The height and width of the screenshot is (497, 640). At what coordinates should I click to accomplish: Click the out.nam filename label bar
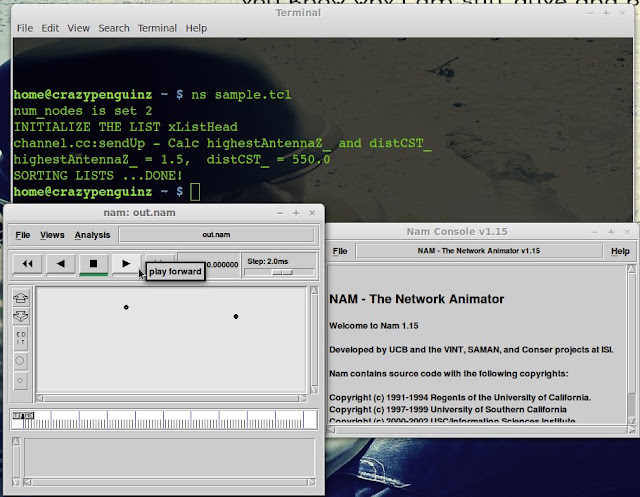(216, 235)
